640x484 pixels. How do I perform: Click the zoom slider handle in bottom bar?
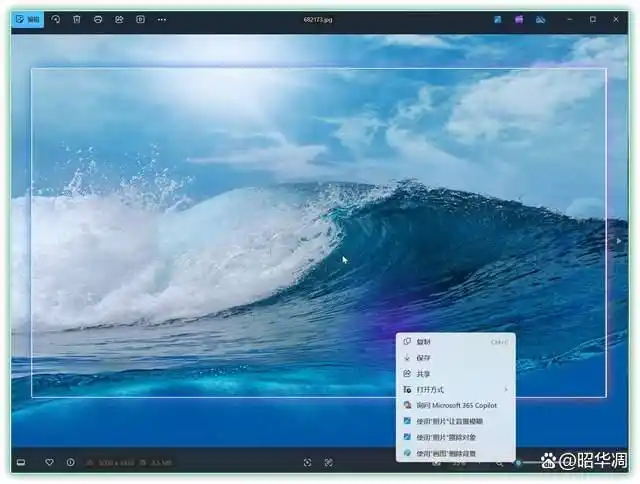click(518, 462)
